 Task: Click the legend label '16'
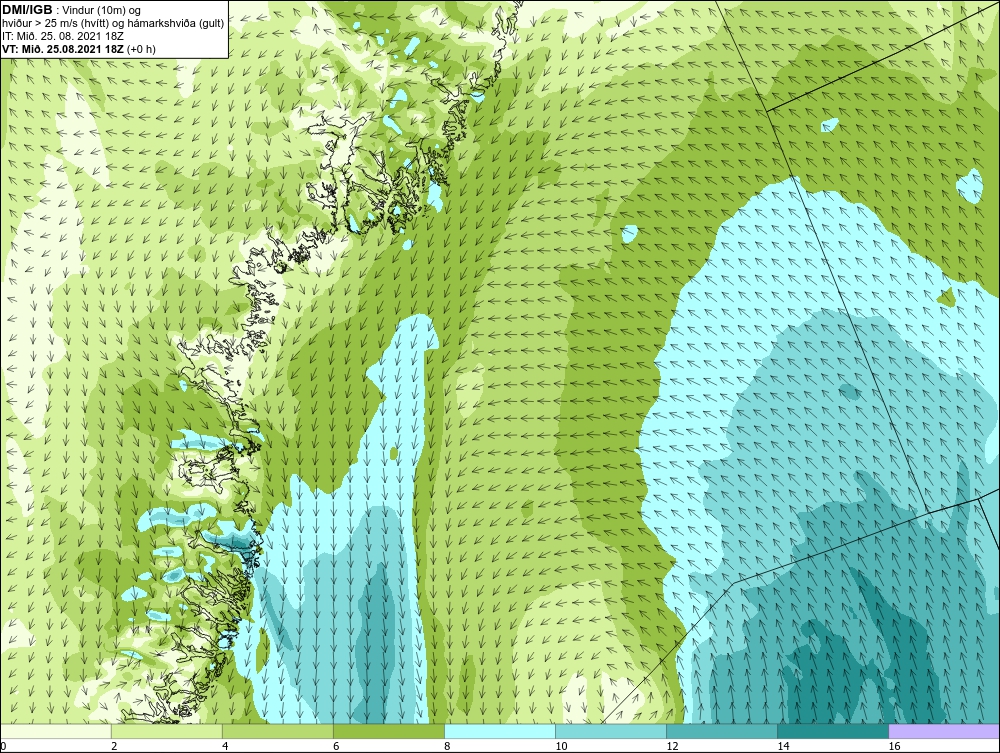894,746
